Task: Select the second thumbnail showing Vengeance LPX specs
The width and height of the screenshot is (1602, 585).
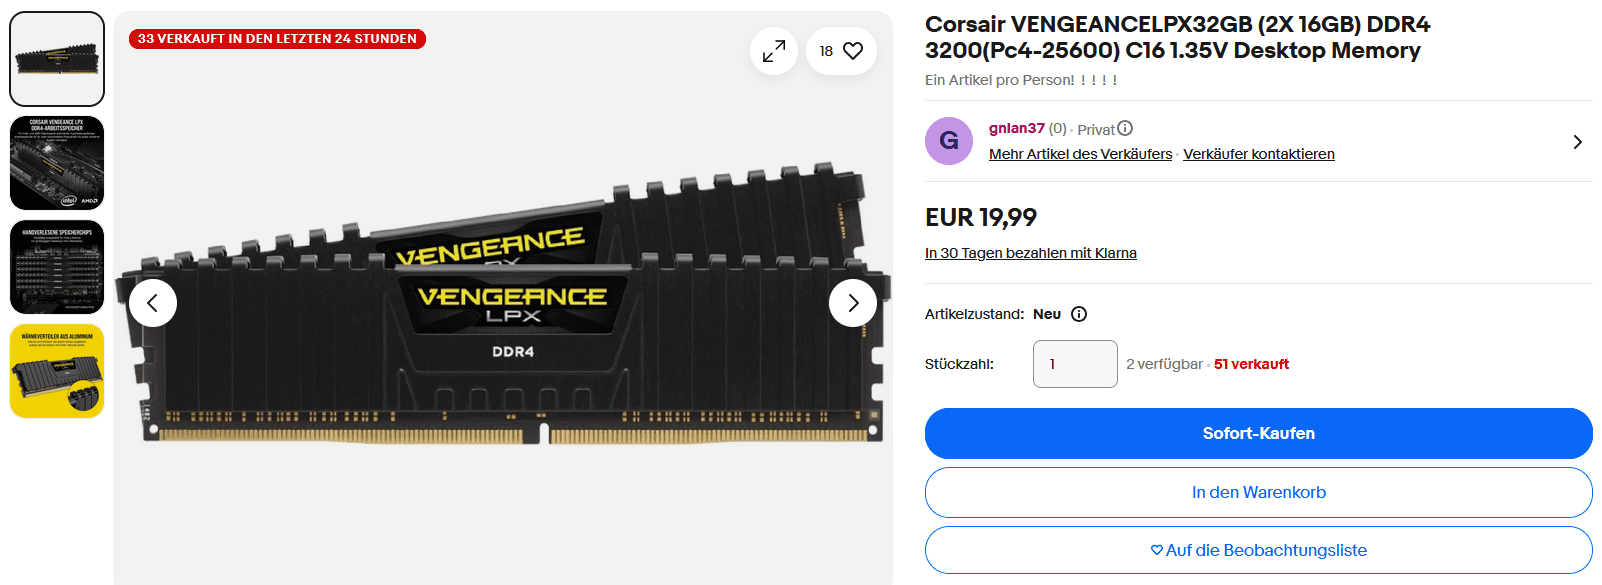Action: [57, 163]
